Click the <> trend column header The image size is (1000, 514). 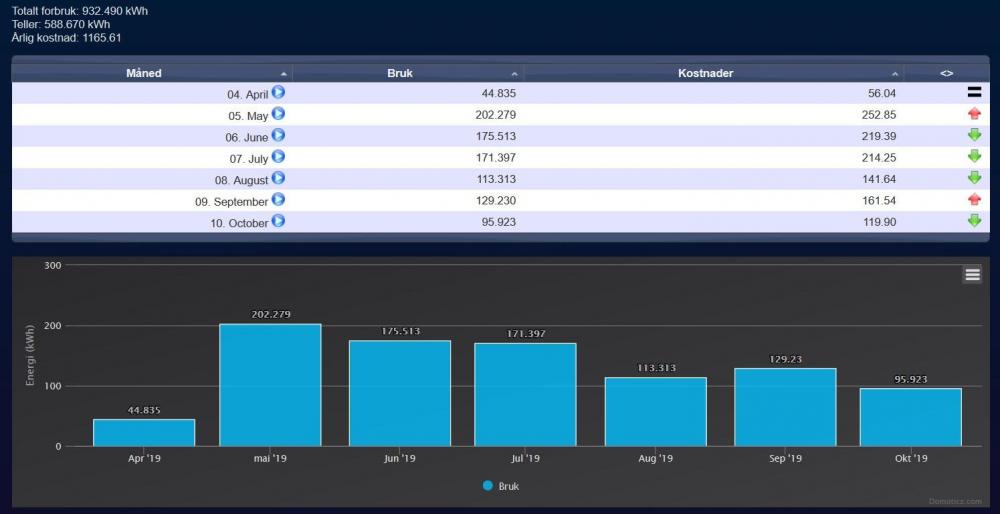click(946, 73)
